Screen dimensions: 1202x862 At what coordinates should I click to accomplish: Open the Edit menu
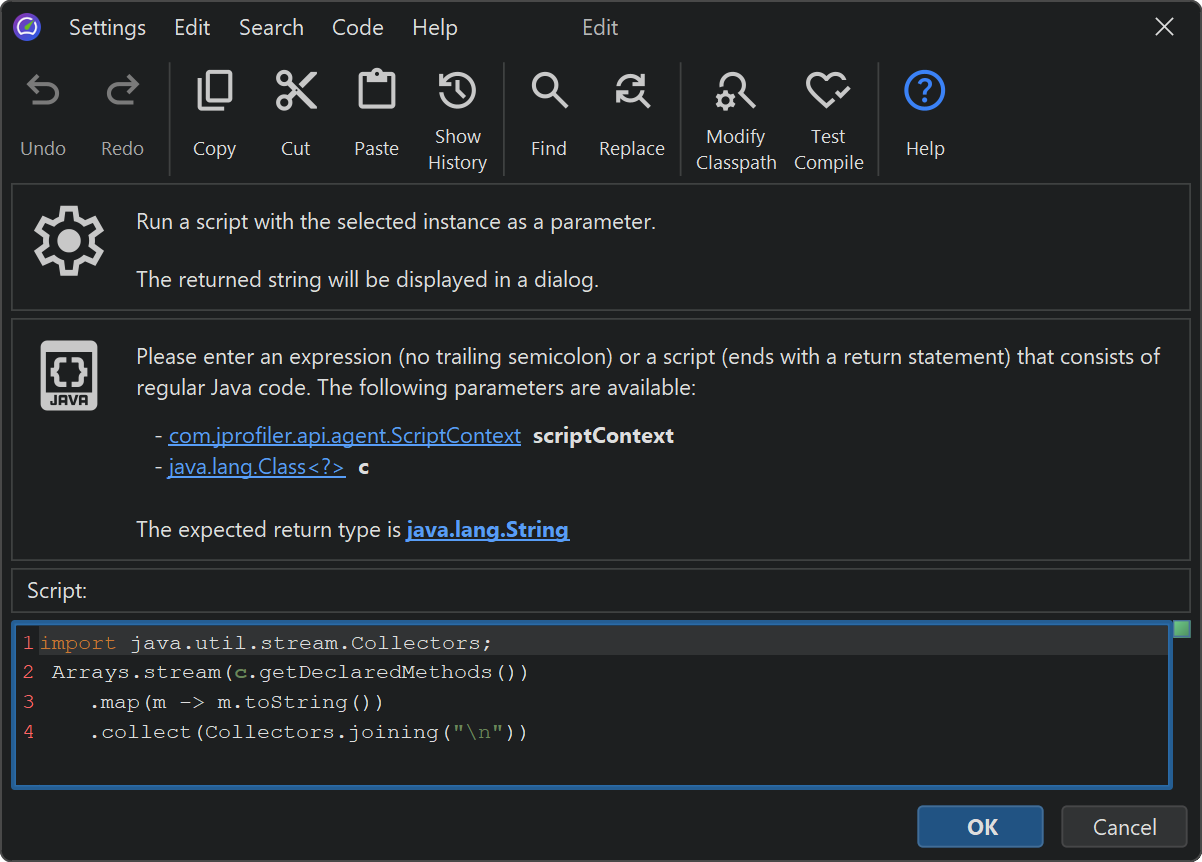click(x=192, y=28)
